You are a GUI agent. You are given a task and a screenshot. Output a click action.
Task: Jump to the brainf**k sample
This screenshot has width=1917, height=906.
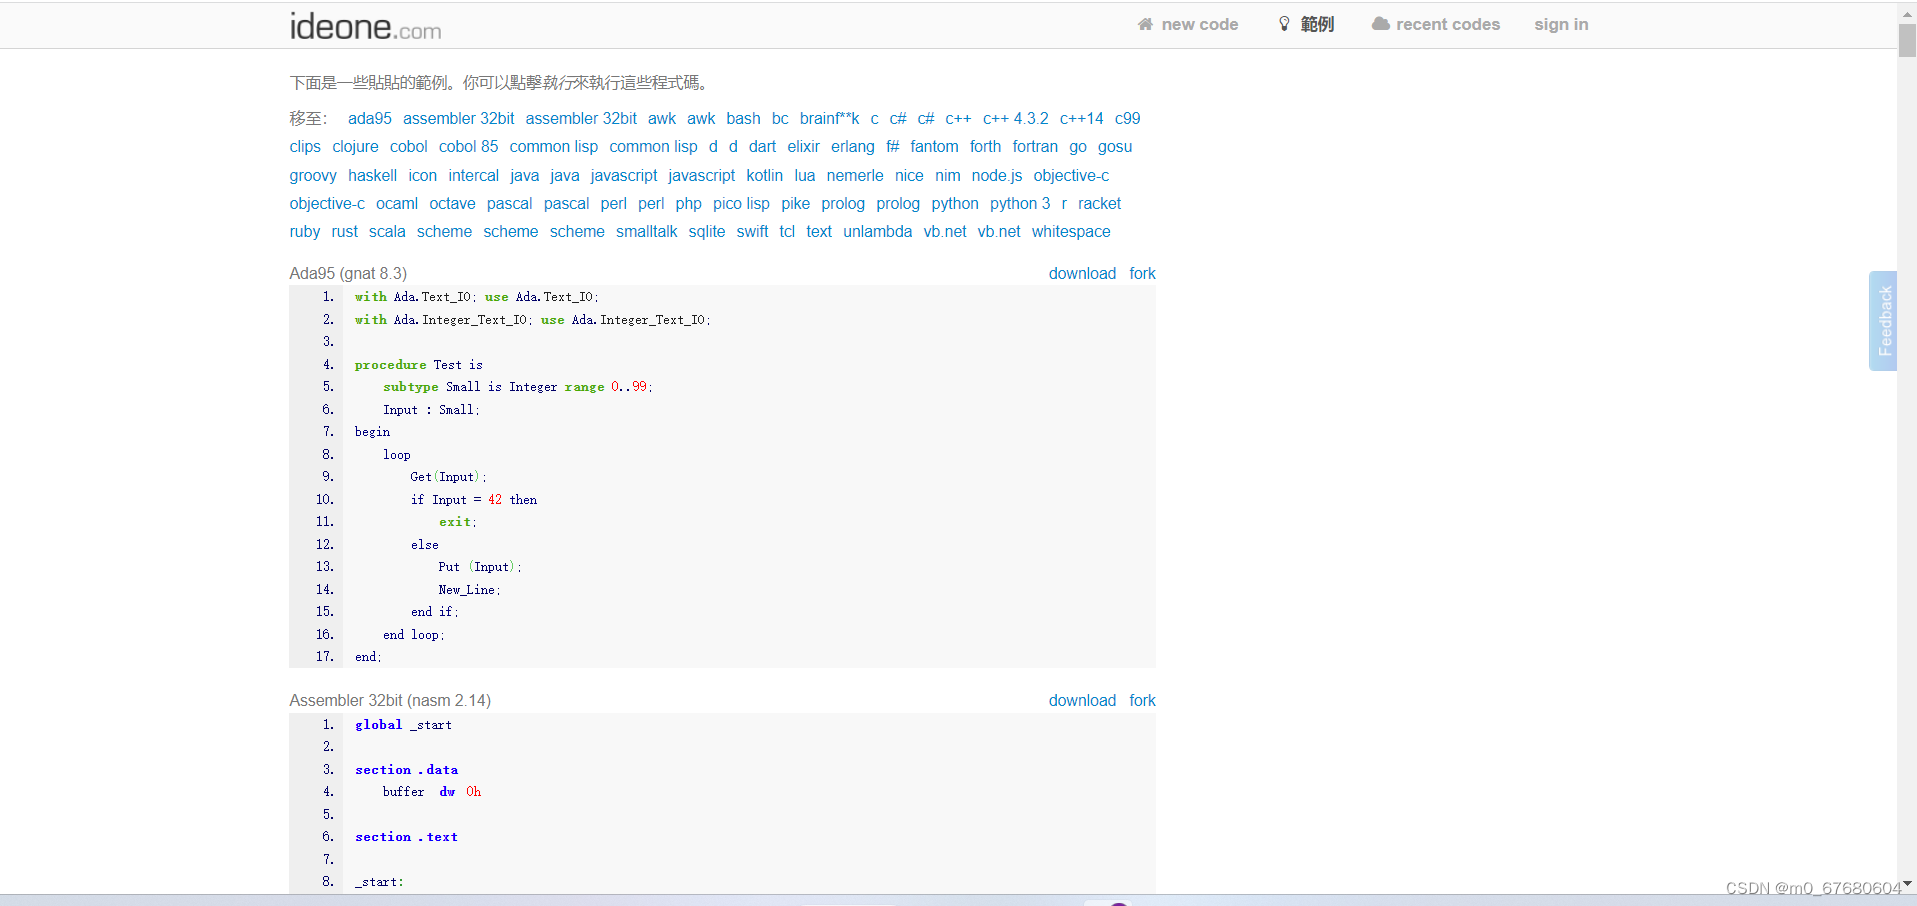tap(829, 118)
